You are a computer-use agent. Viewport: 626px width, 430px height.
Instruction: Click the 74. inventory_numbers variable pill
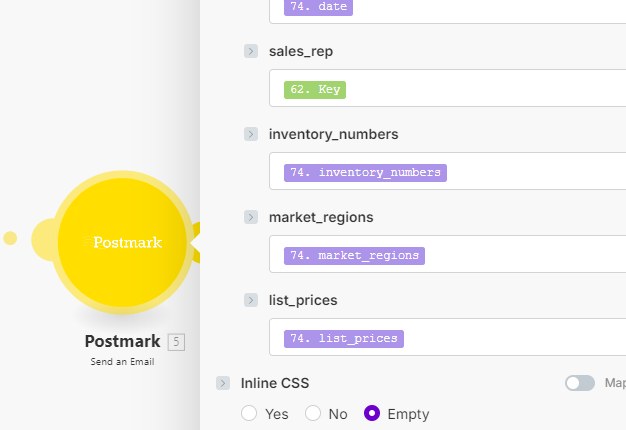[x=364, y=172]
